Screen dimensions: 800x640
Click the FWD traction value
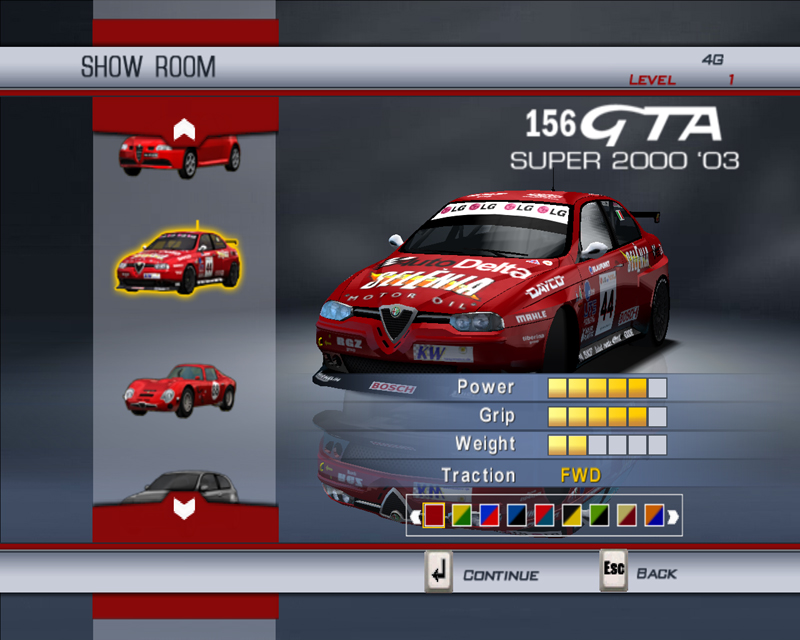[581, 476]
